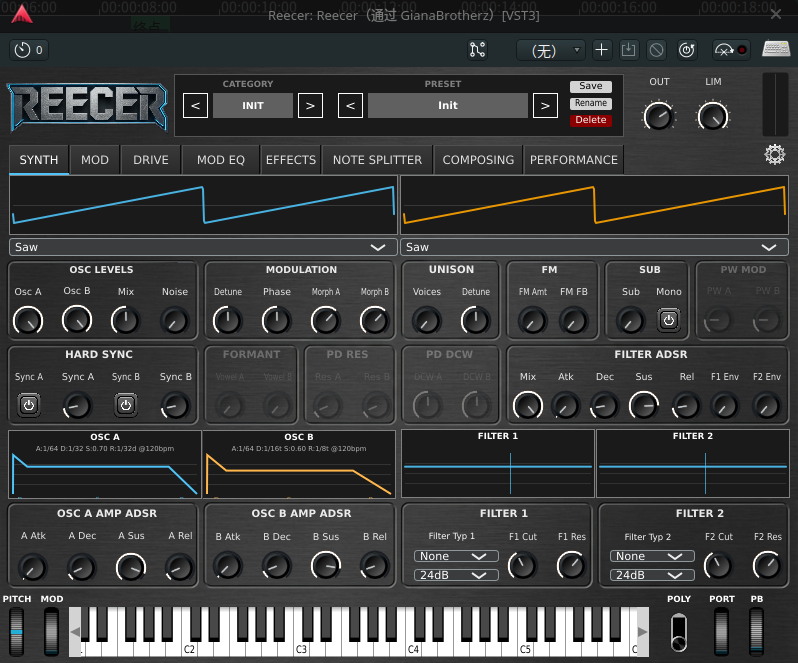Go to previous category with left arrow
Image resolution: width=798 pixels, height=663 pixels.
coord(195,105)
